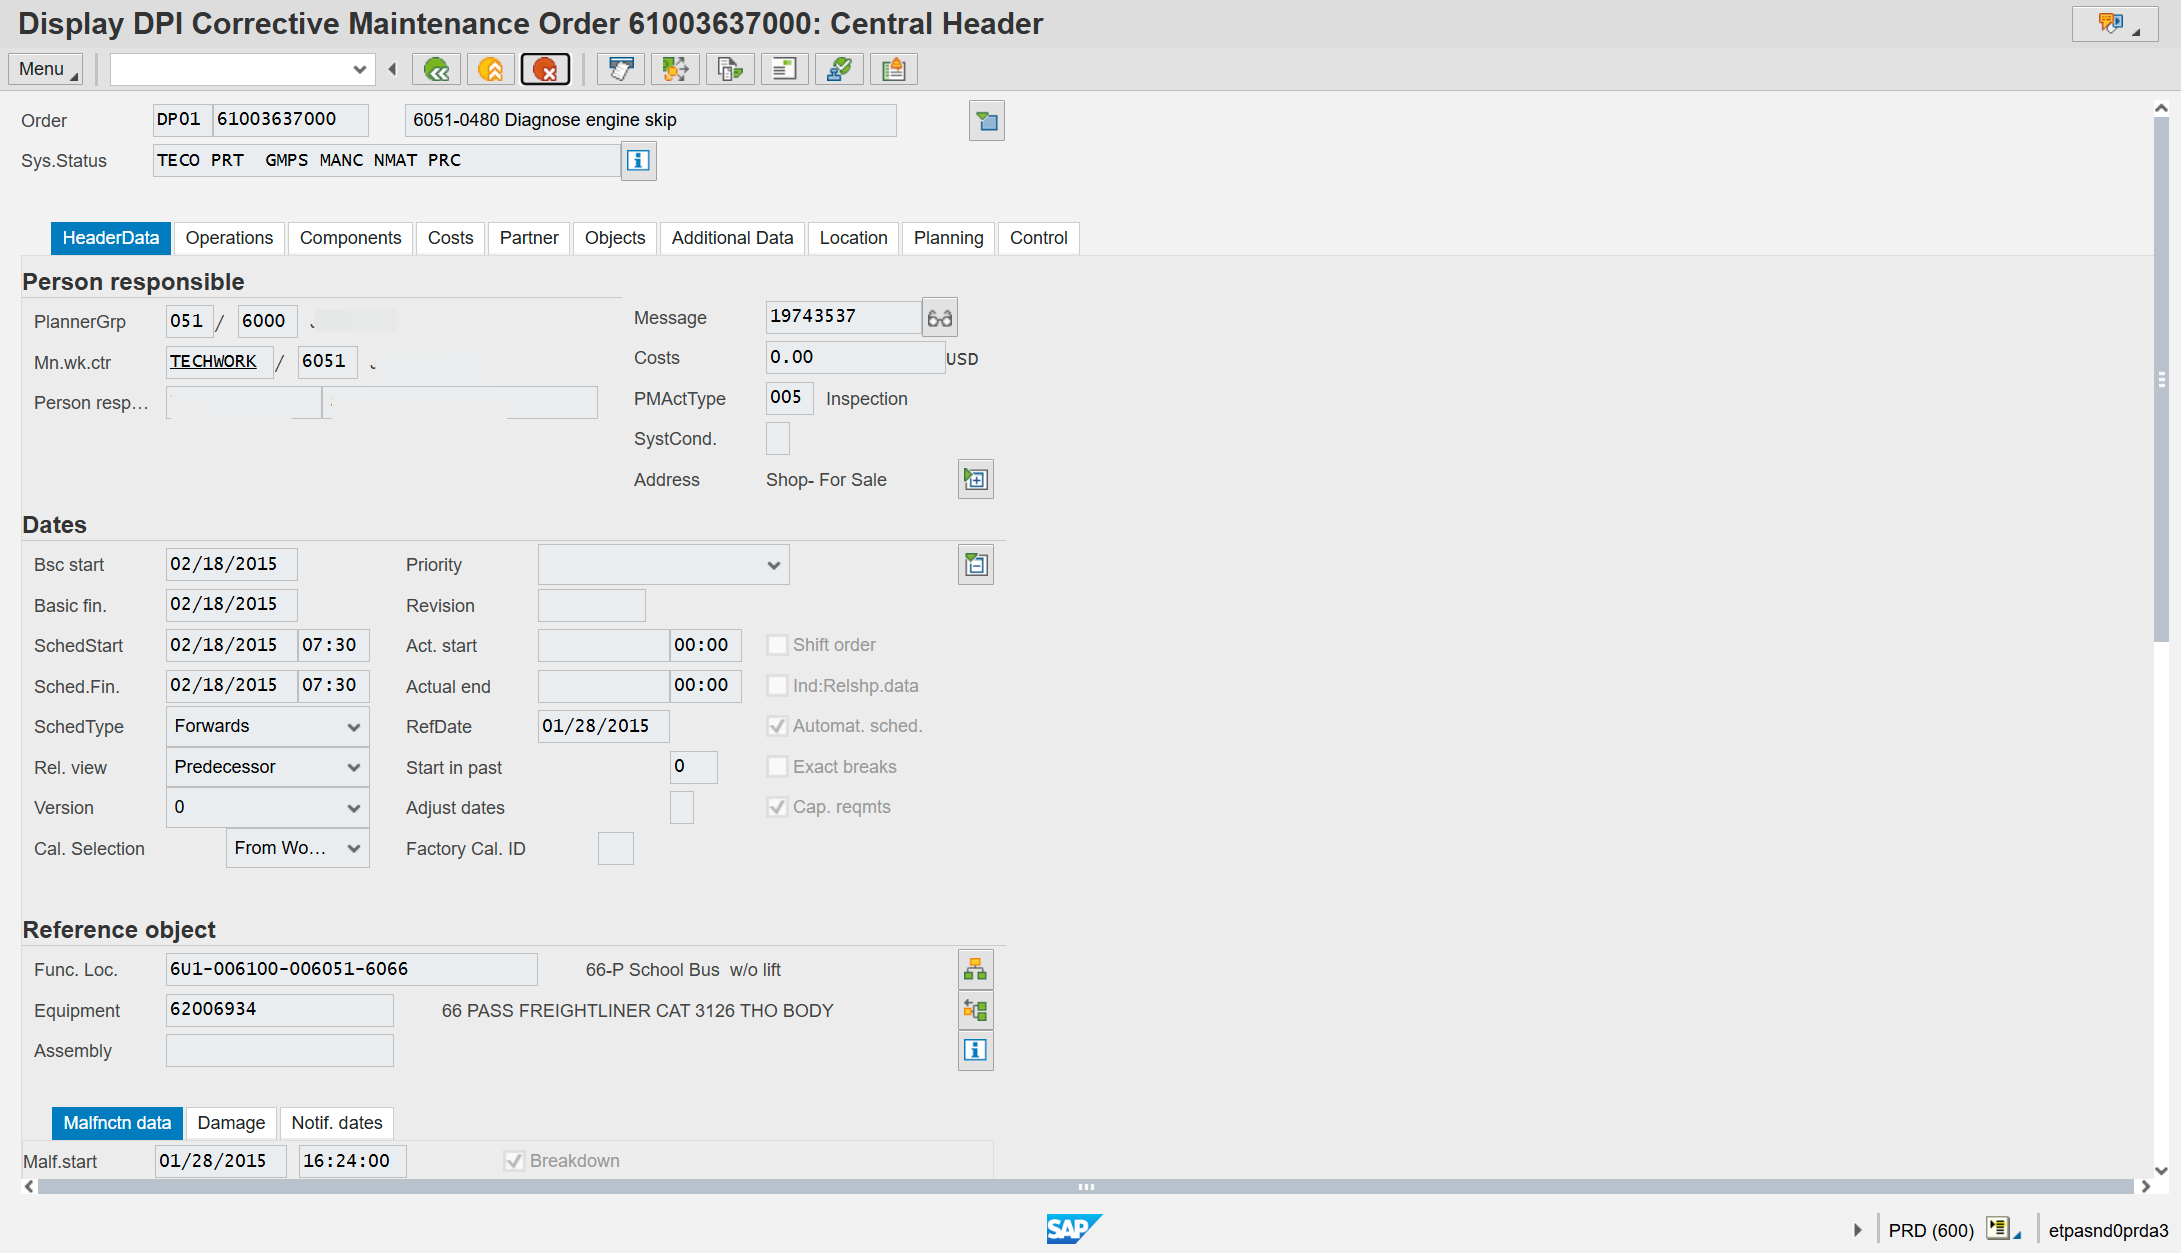Toggle Ind:Relshp.data checkbox

(777, 686)
